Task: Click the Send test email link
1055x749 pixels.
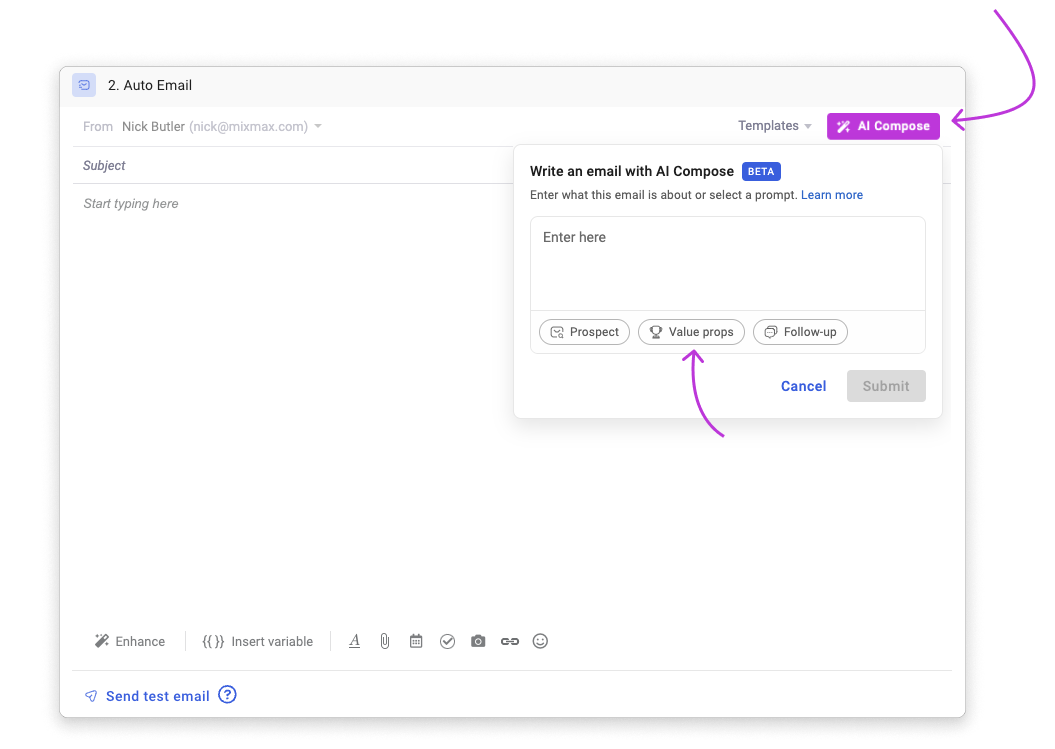Action: point(157,695)
